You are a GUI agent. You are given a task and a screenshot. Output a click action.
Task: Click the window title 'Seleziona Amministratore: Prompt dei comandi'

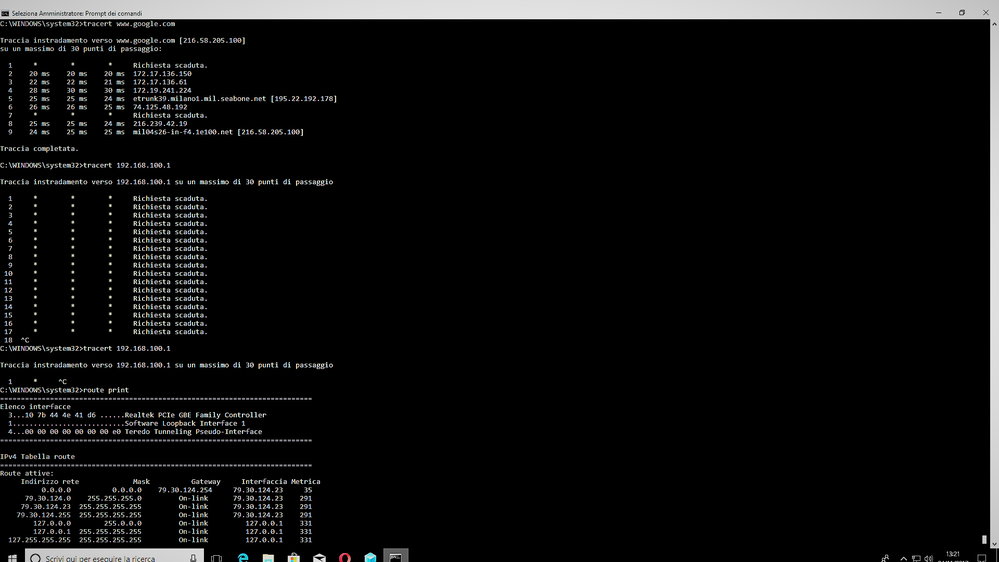pos(77,13)
